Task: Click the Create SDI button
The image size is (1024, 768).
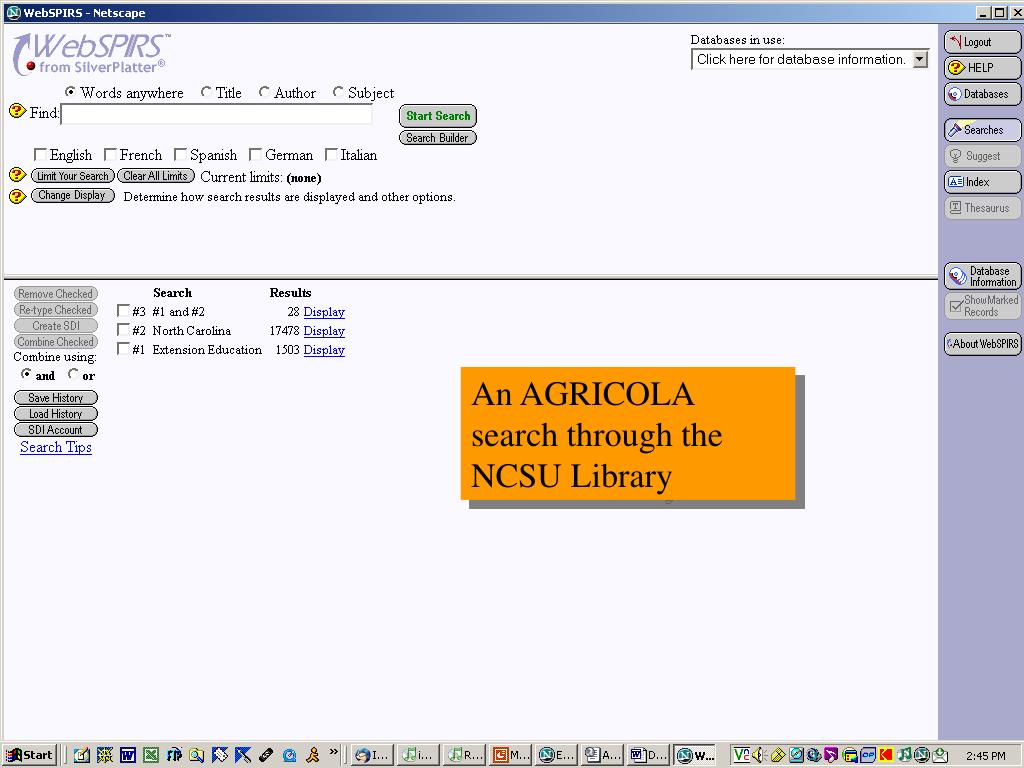Action: 56,326
